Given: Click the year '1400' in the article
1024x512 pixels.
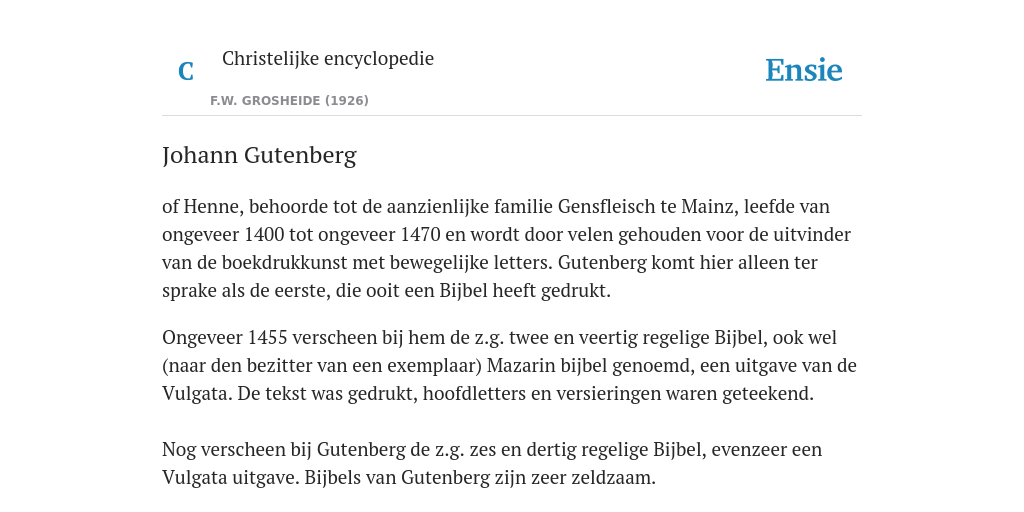Looking at the screenshot, I should (264, 234).
